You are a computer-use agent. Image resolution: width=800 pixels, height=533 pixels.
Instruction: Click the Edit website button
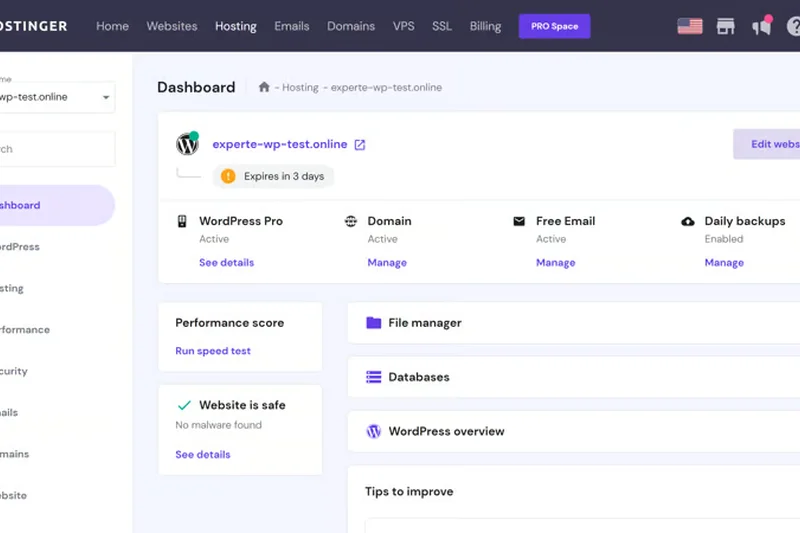point(766,144)
